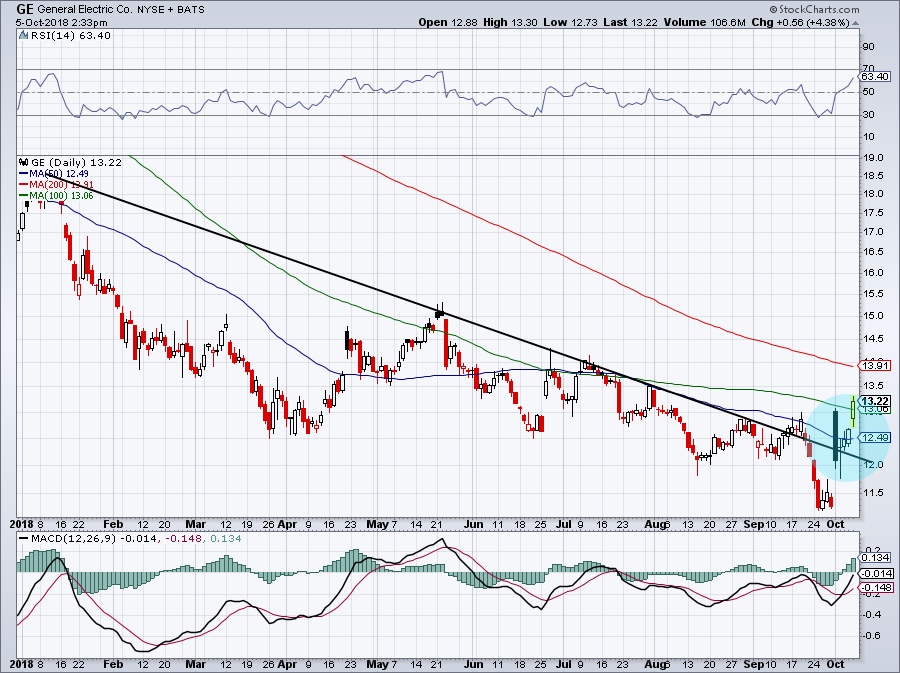The width and height of the screenshot is (900, 673).
Task: Click the 0.134 MACD histogram axis tag
Action: tap(876, 558)
